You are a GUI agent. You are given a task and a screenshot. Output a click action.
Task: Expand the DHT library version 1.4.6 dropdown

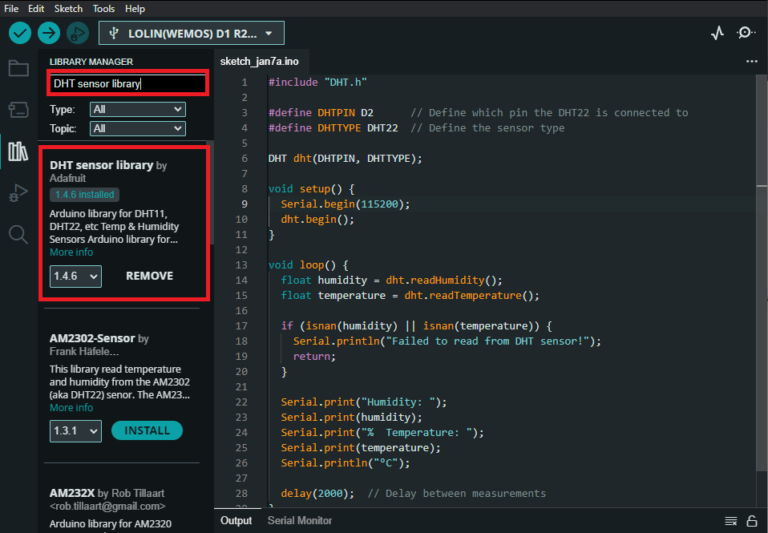pyautogui.click(x=75, y=276)
